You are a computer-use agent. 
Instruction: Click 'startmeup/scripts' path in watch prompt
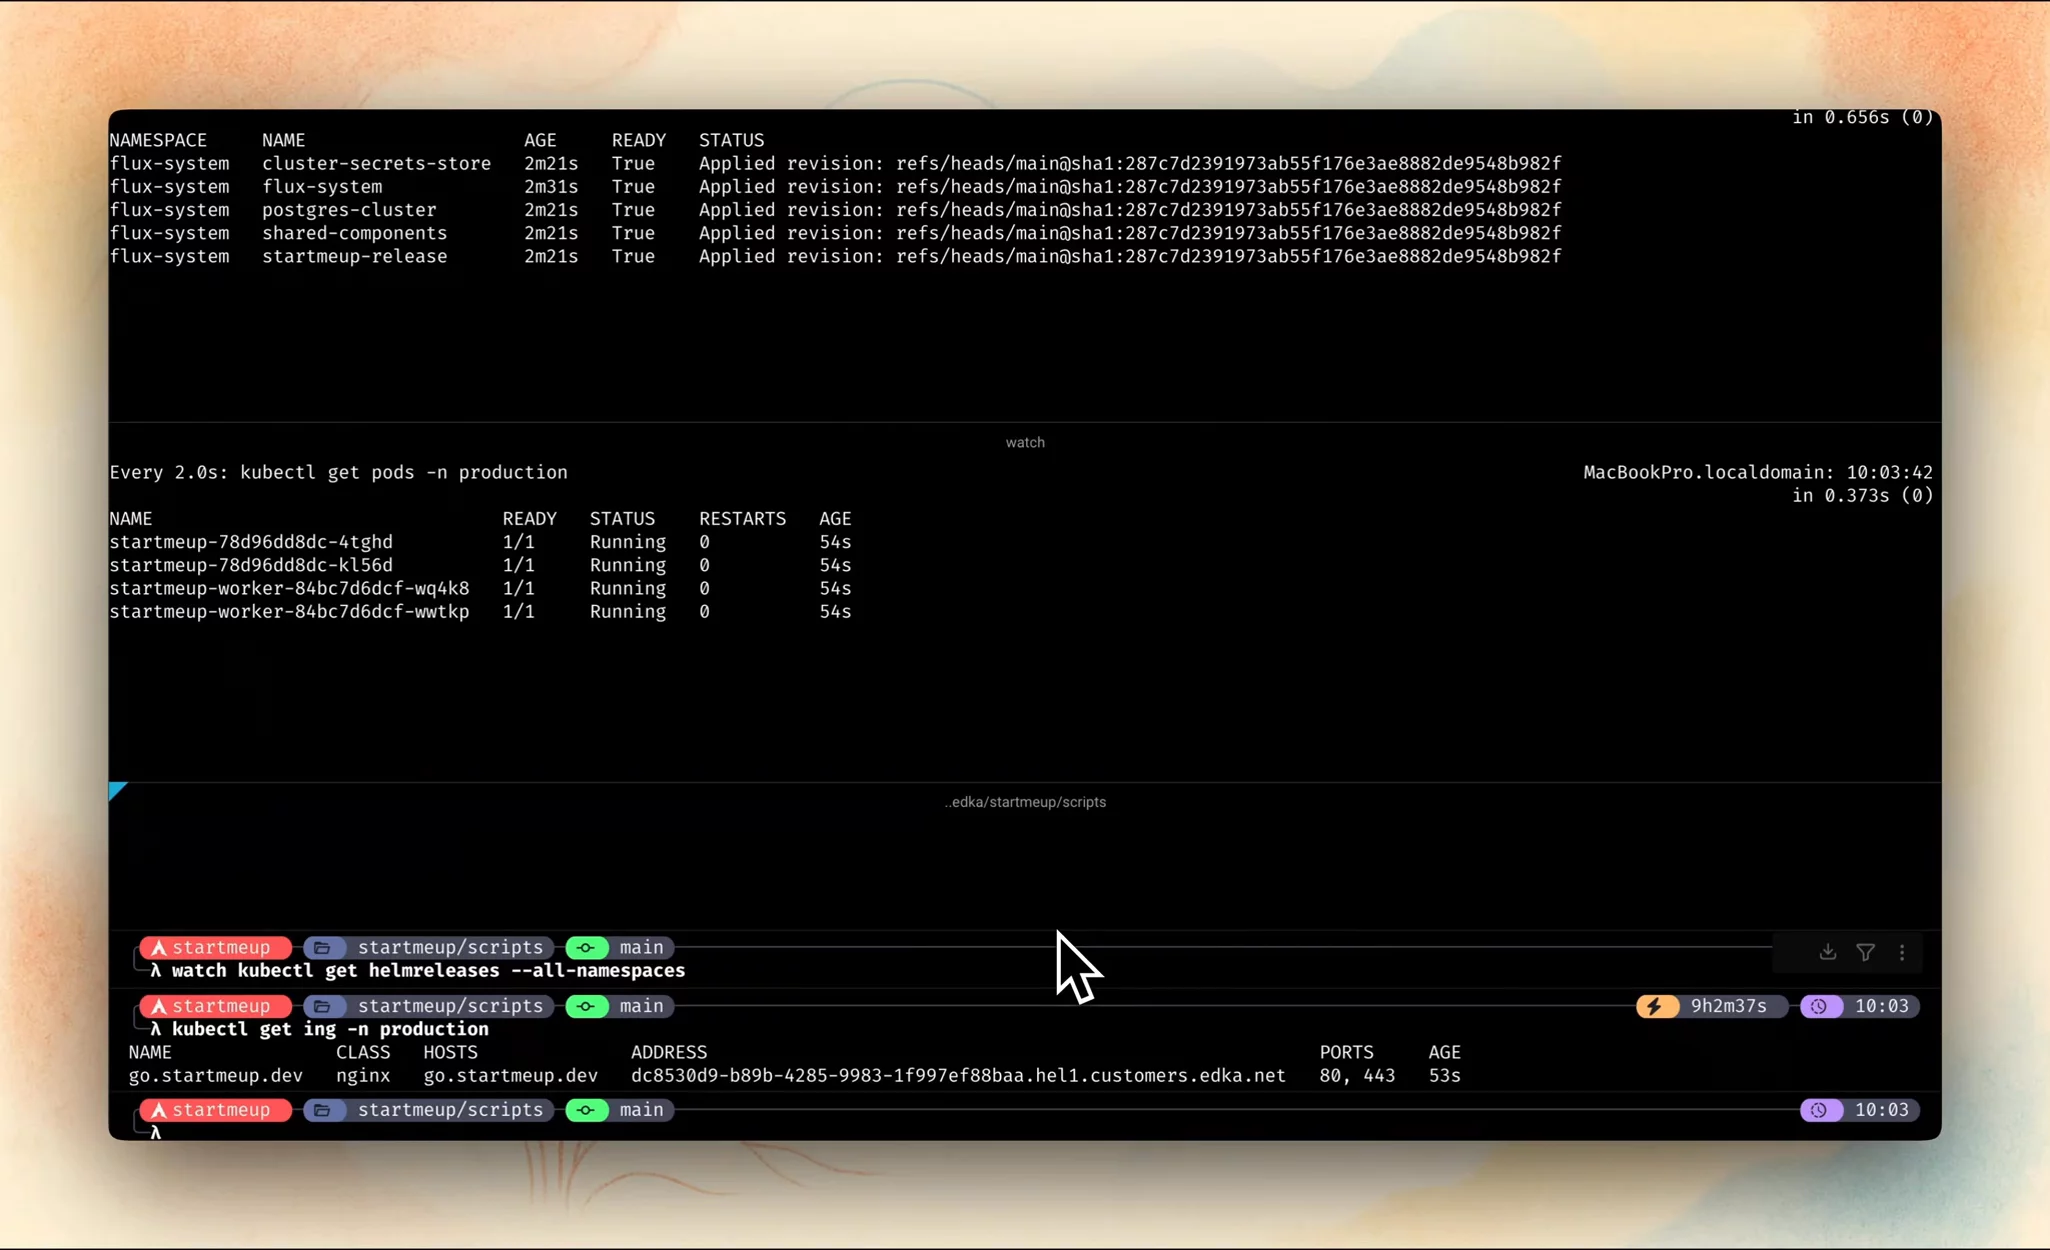pyautogui.click(x=450, y=947)
